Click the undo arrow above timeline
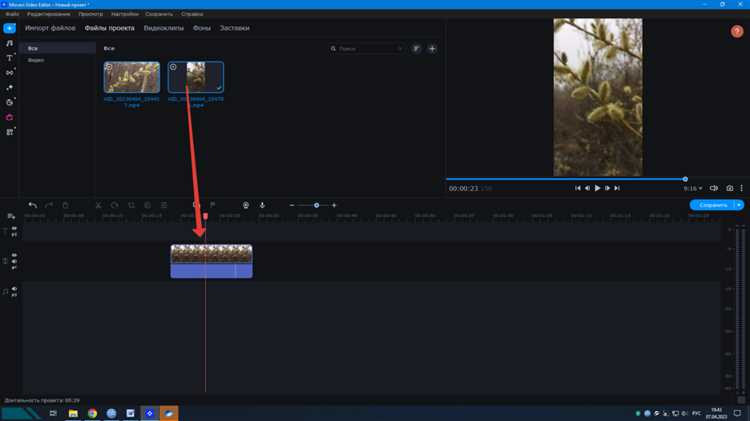The width and height of the screenshot is (750, 421). (x=33, y=205)
